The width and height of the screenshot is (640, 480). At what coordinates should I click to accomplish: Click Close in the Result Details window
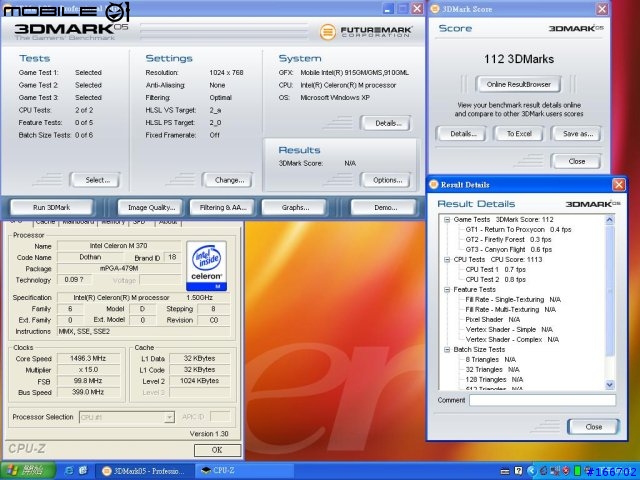click(593, 427)
